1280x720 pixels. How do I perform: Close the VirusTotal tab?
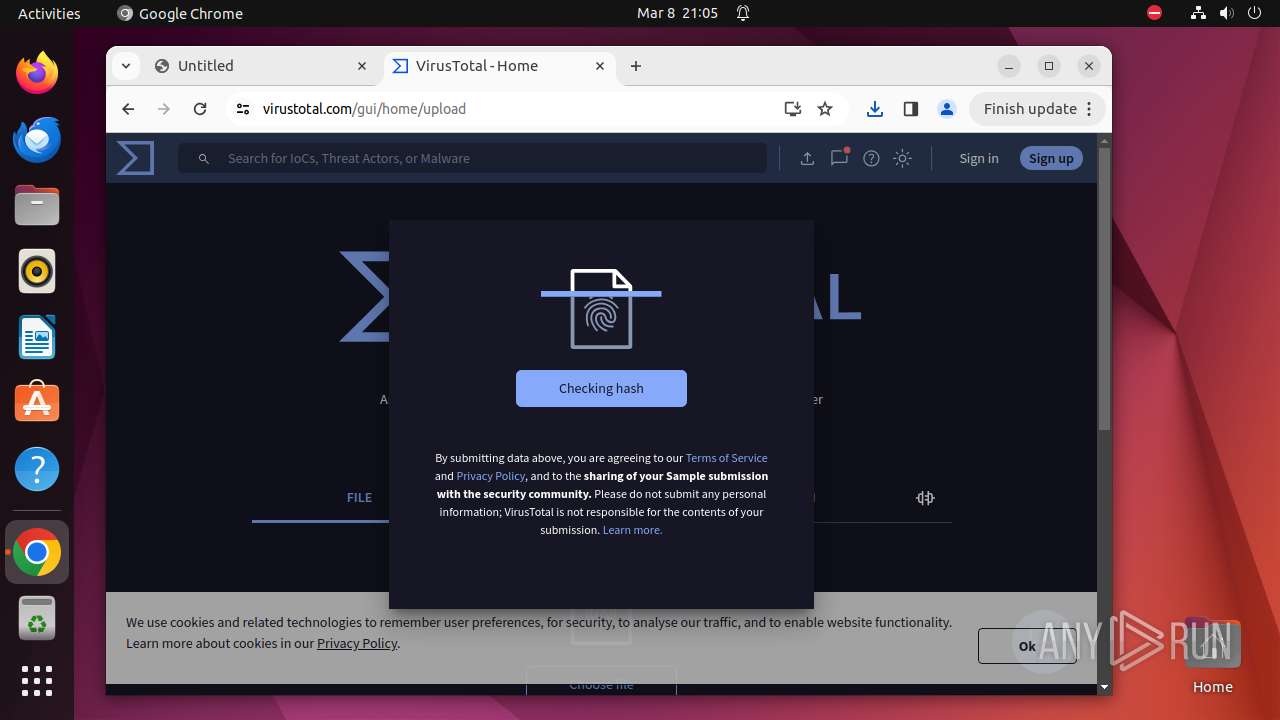pos(600,66)
